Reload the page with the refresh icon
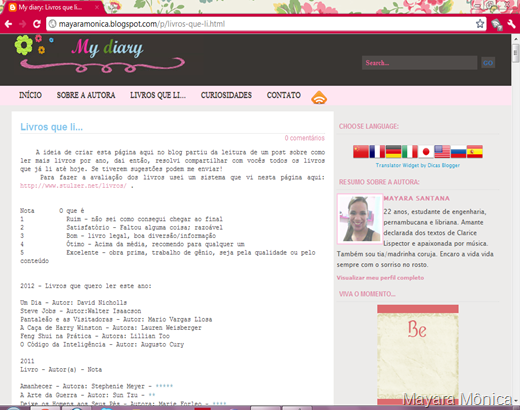 pos(37,24)
